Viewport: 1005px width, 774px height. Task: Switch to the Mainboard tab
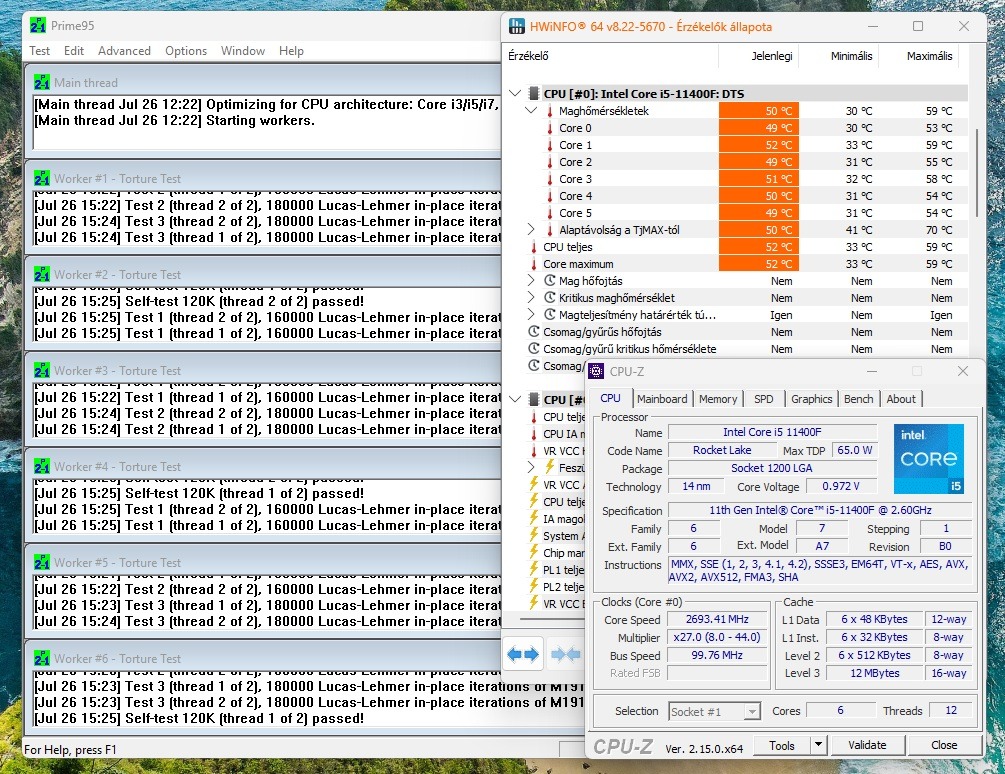point(662,399)
